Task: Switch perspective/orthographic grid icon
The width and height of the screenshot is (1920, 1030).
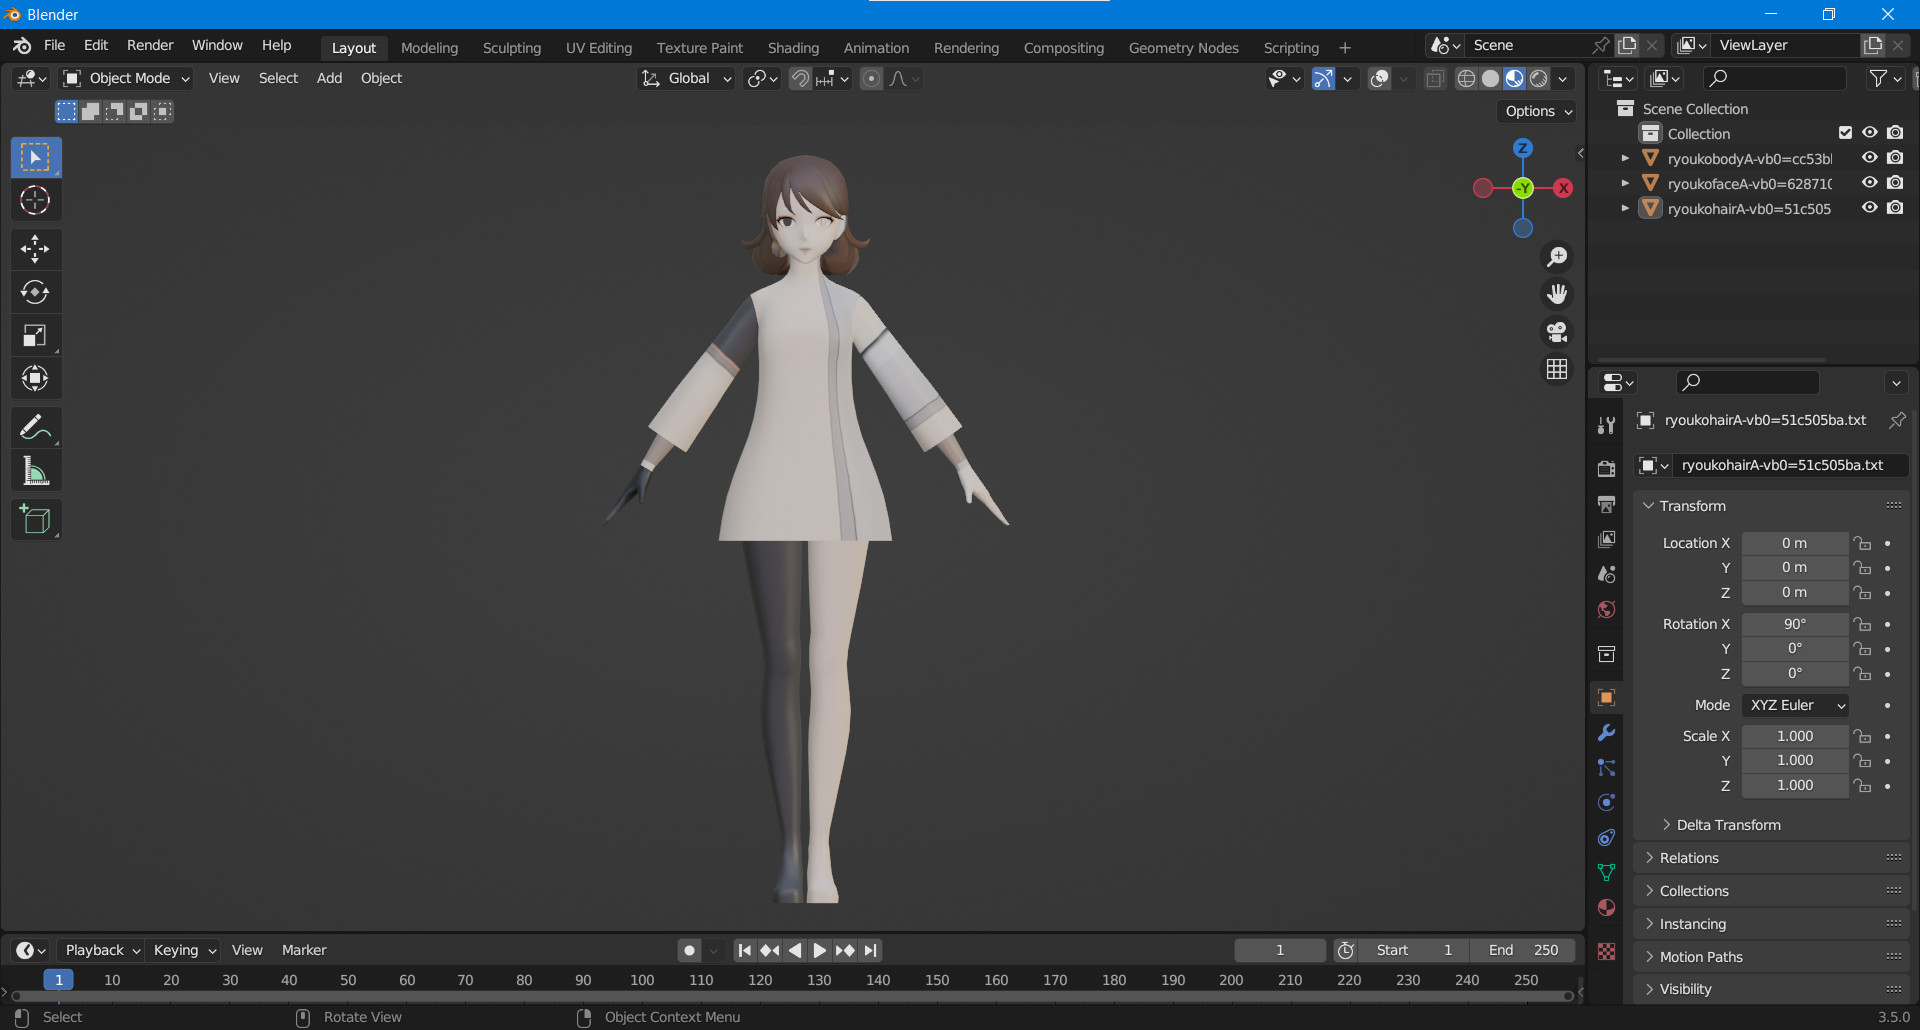Action: point(1557,369)
